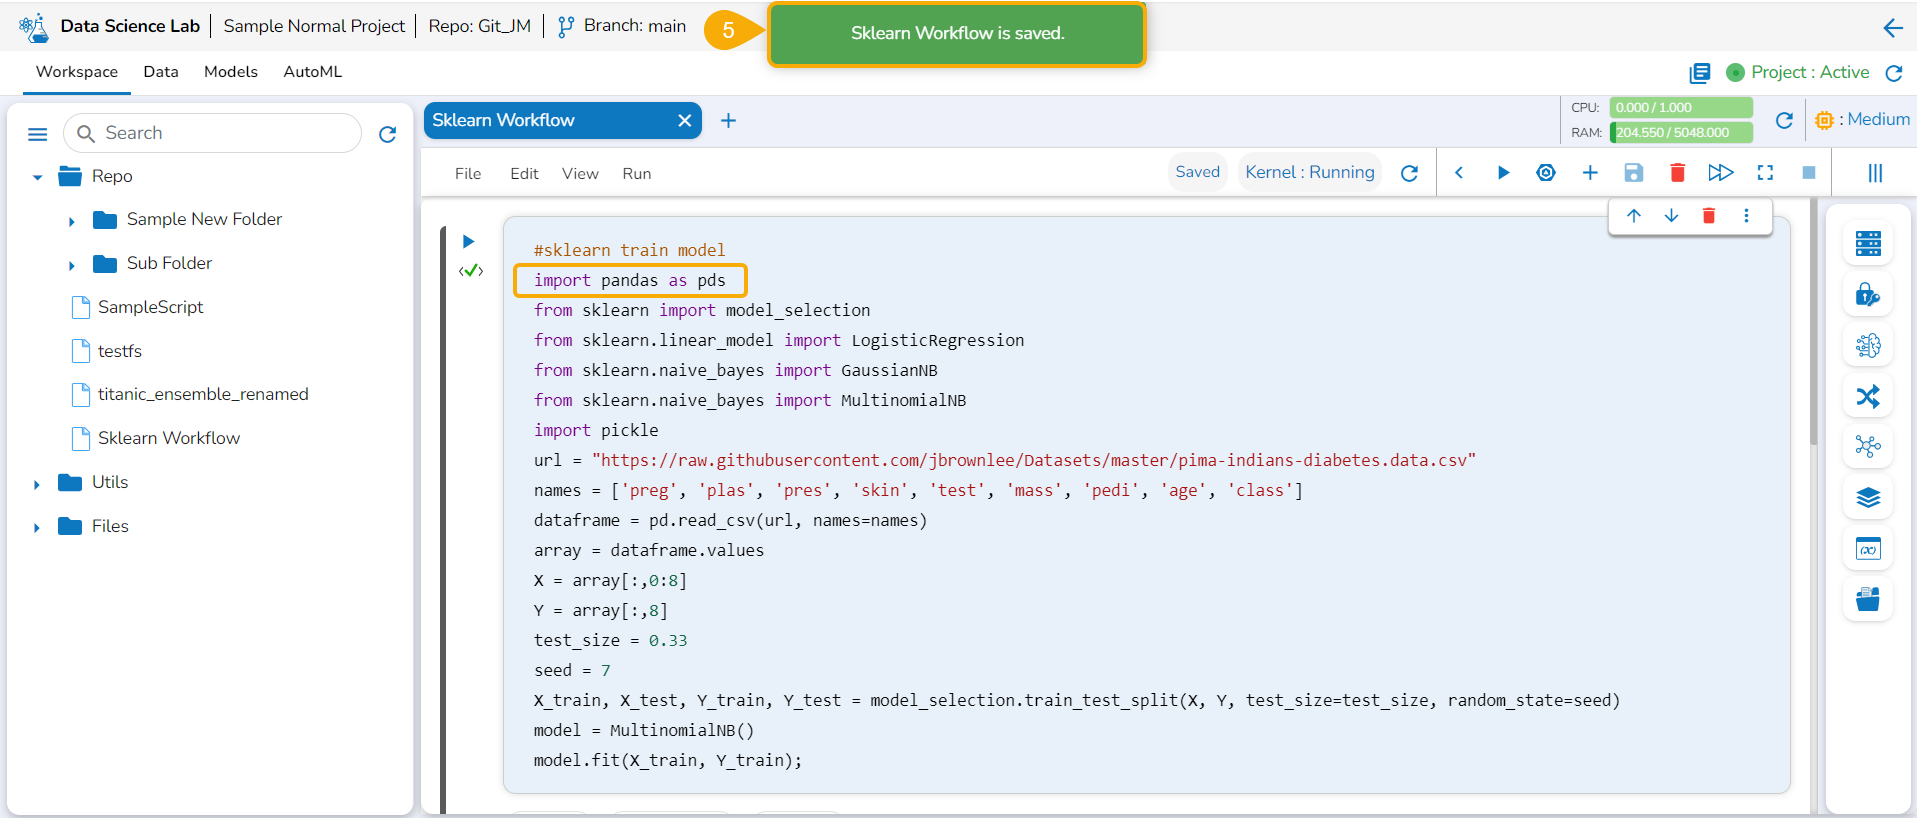Image resolution: width=1917 pixels, height=818 pixels.
Task: Restart the kernel with refresh icon
Action: tap(1409, 173)
